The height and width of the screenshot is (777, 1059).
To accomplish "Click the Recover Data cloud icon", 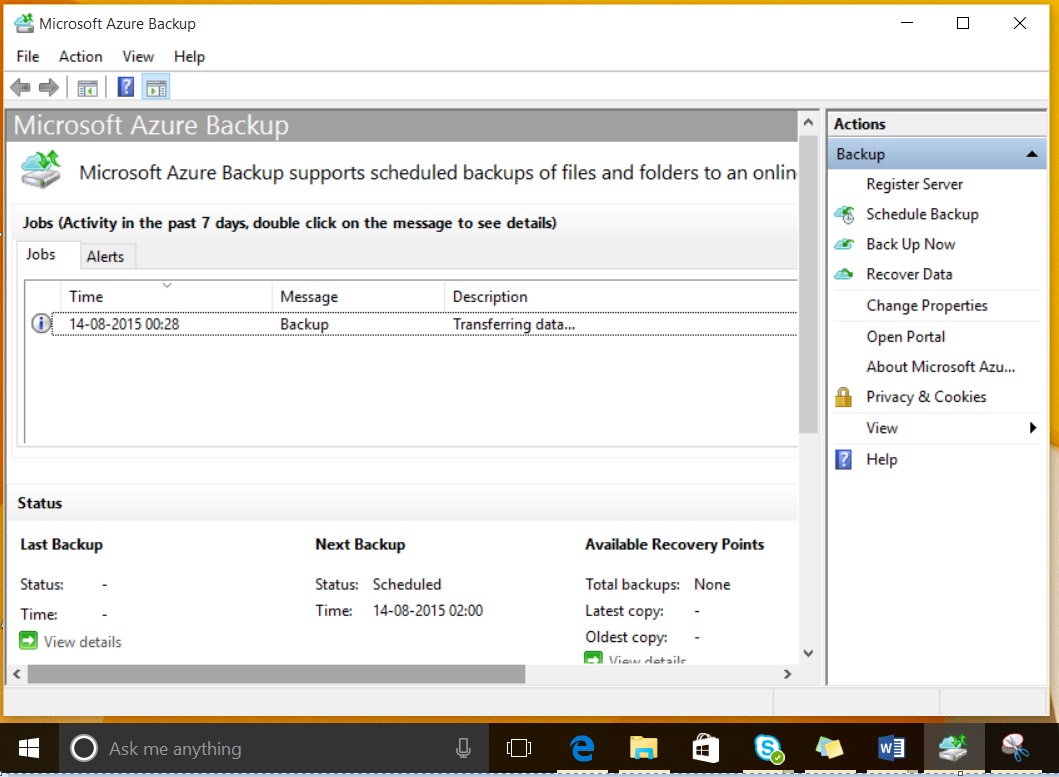I will coord(844,274).
